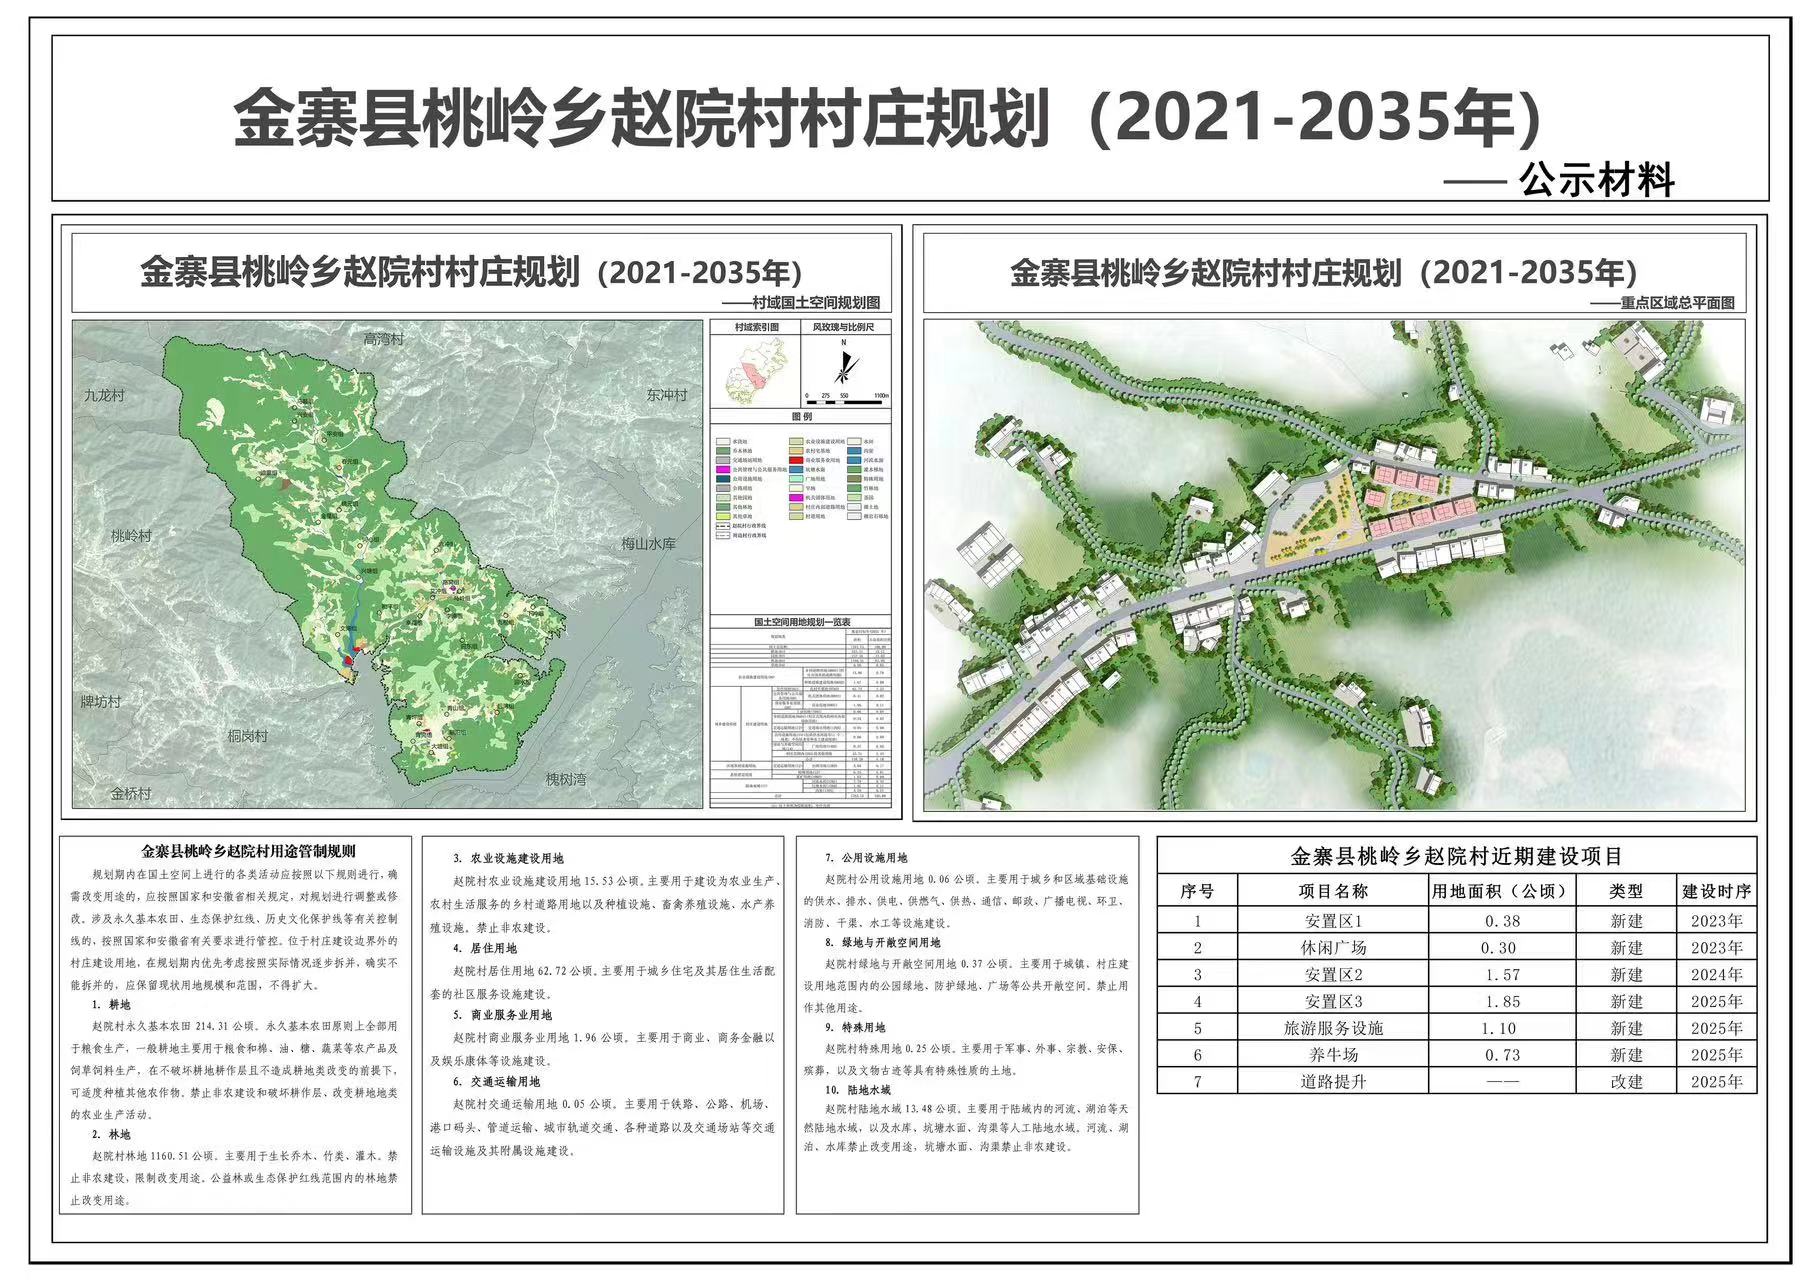
Task: Click the 道路提升 project name cell
Action: (x=1334, y=1082)
